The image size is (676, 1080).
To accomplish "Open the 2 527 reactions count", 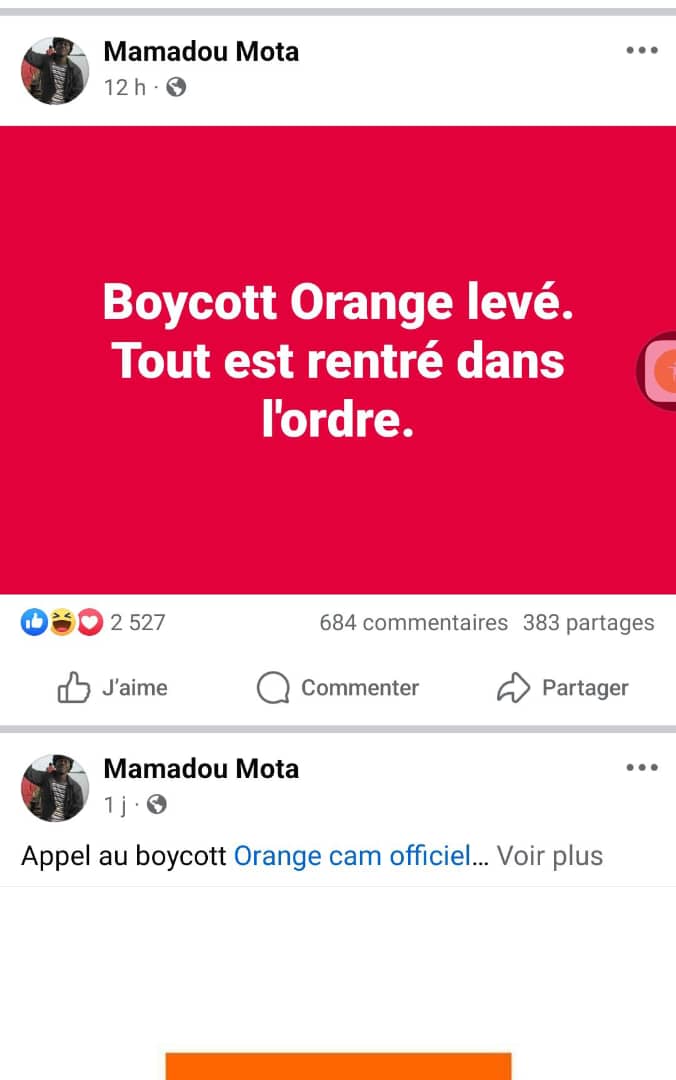I will pyautogui.click(x=137, y=623).
